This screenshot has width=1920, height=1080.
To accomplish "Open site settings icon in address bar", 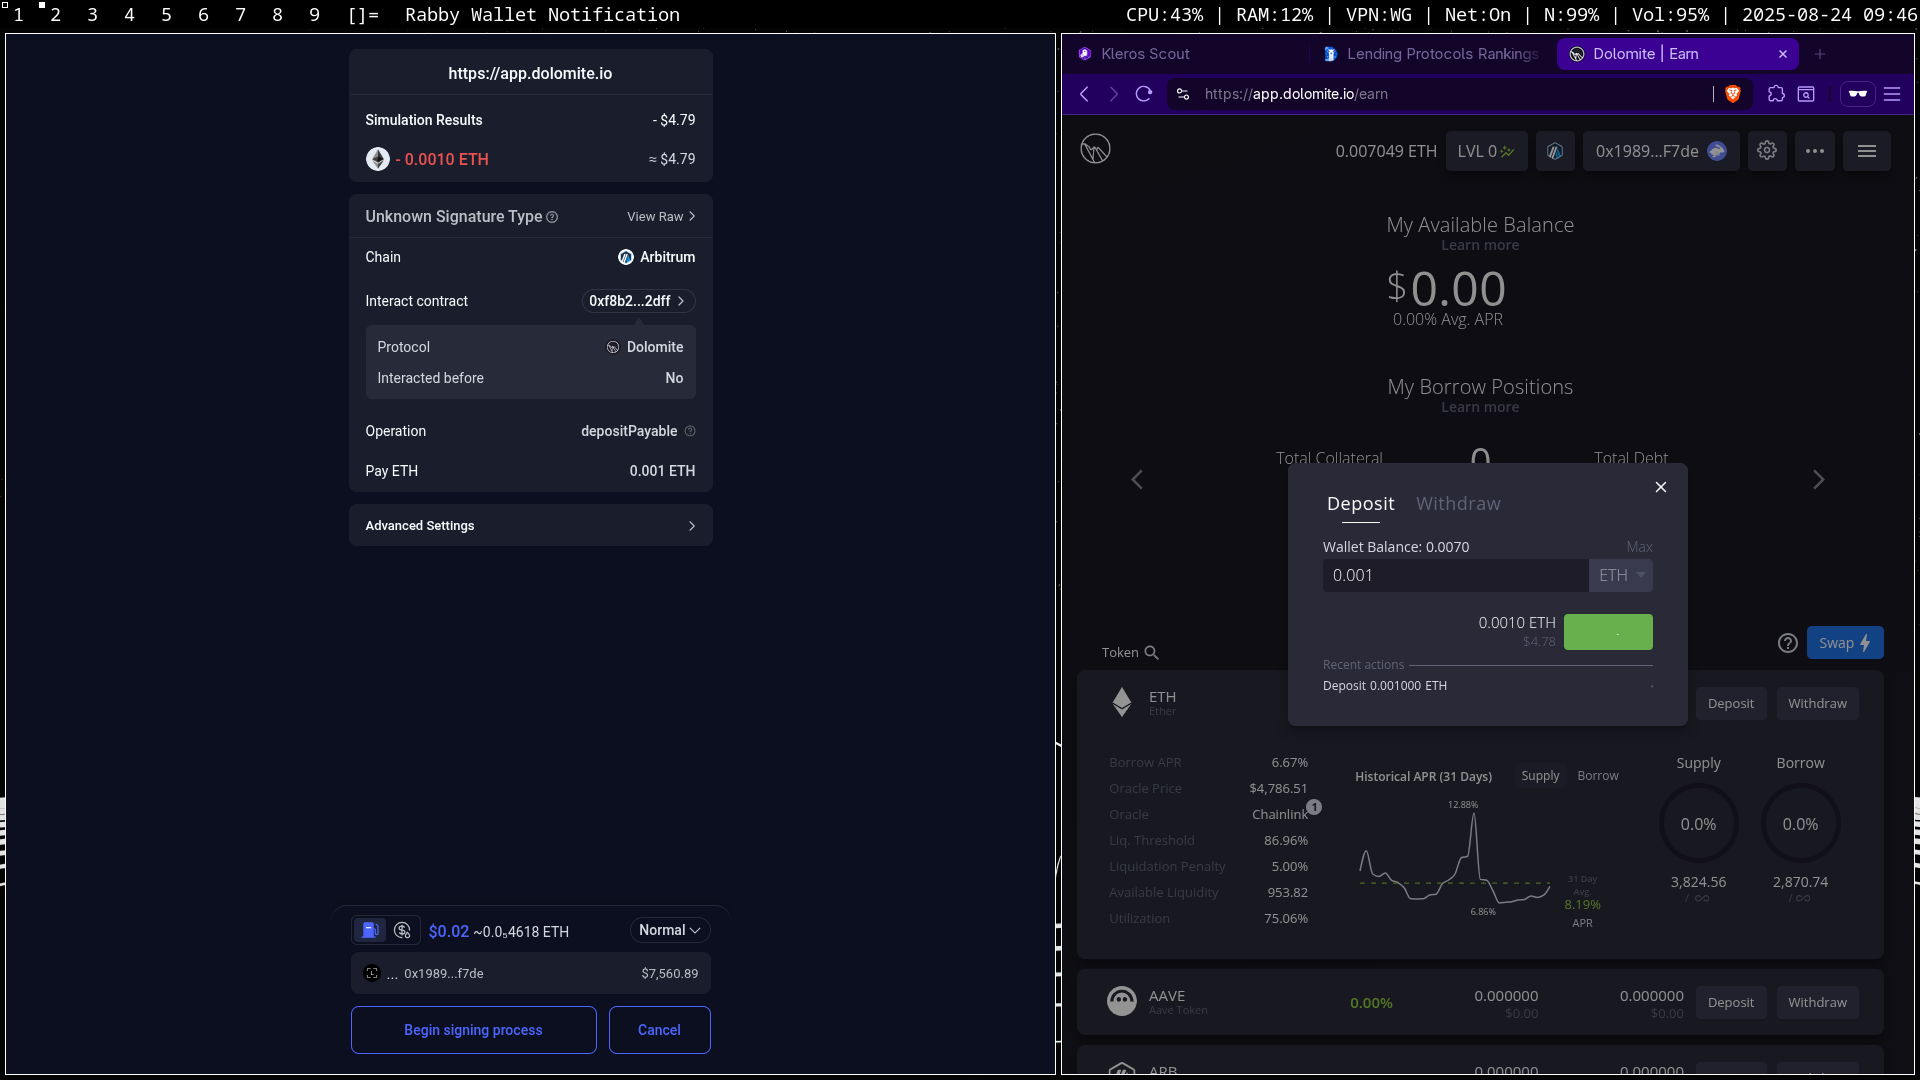I will pos(1183,94).
